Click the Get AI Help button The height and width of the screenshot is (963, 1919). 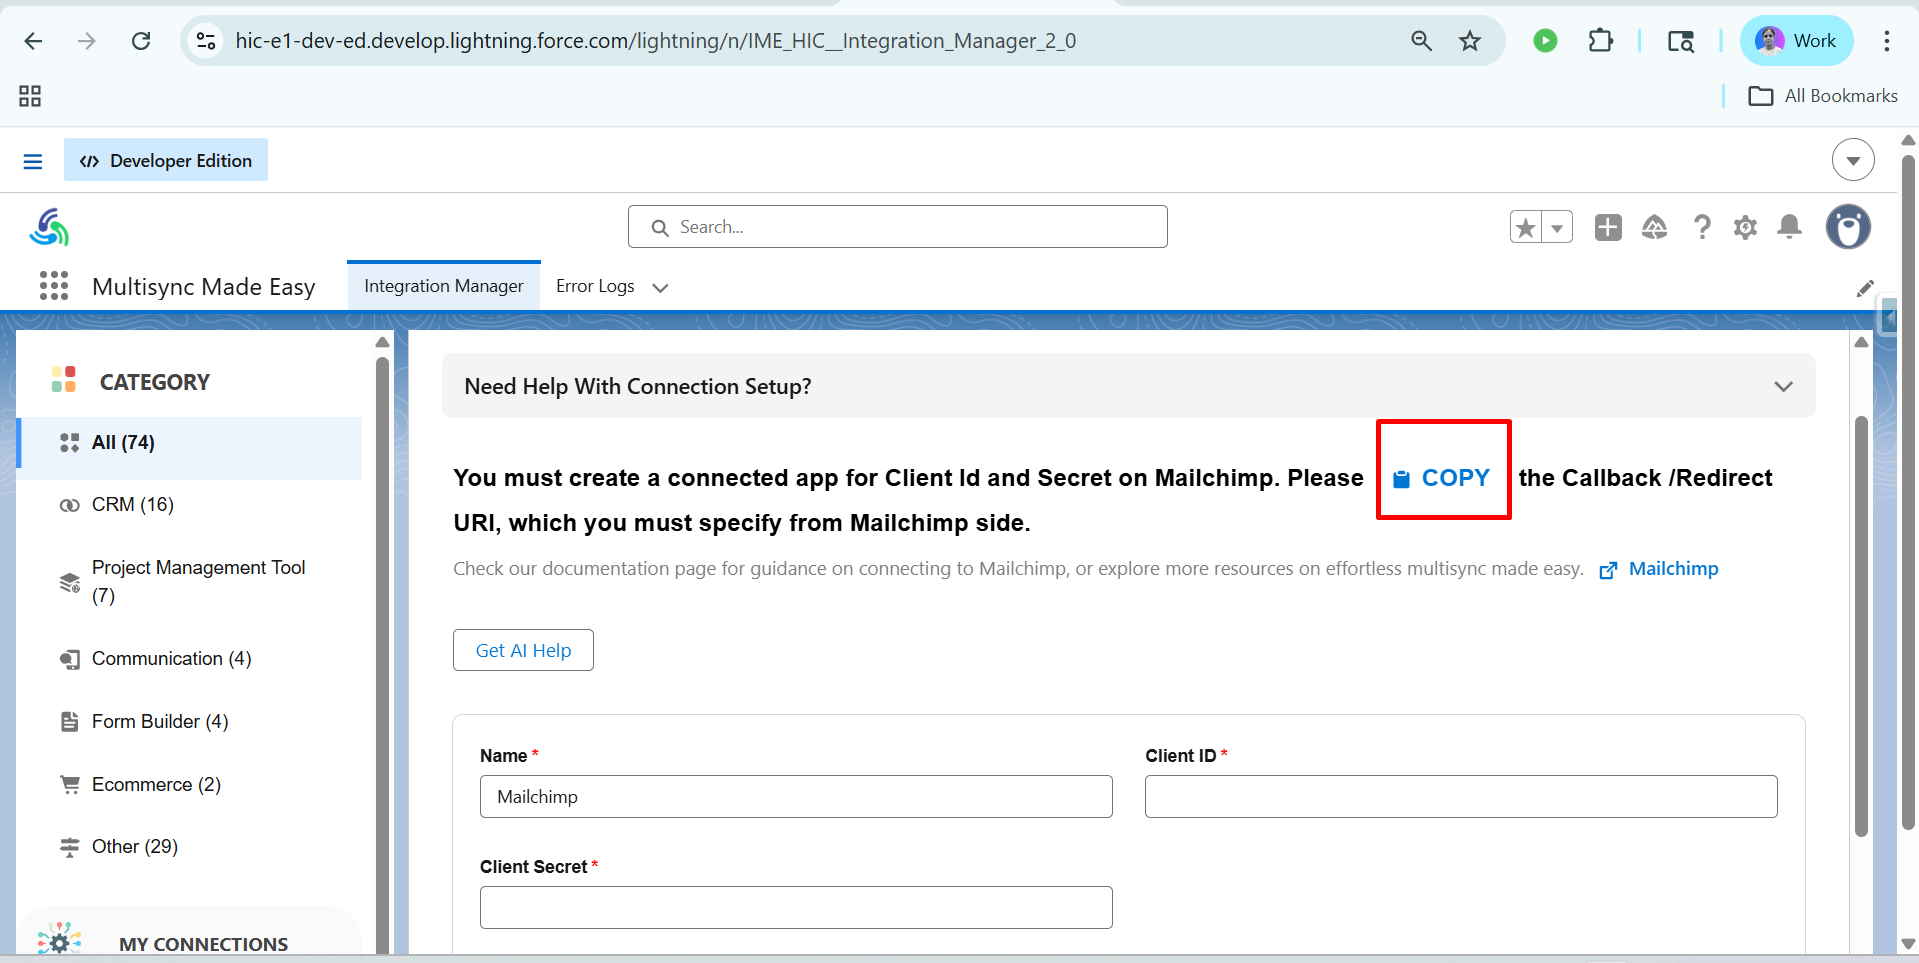pos(523,650)
